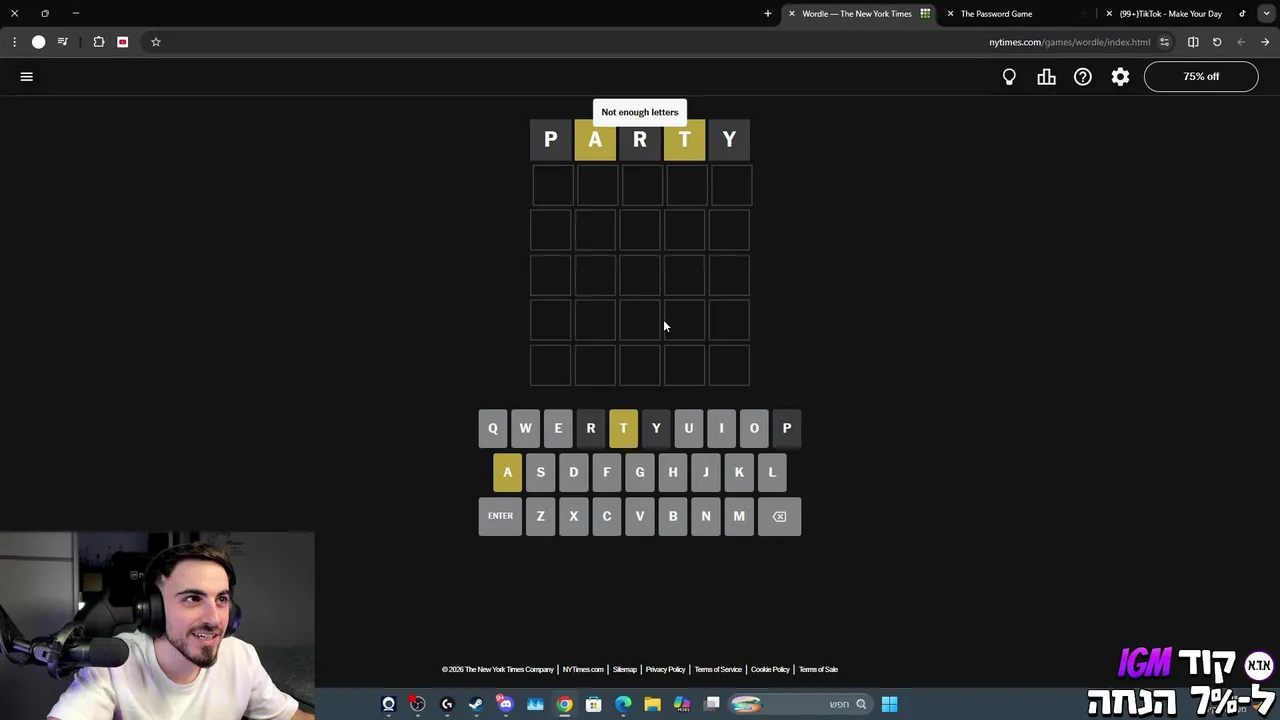Open the media controls playlist icon
1280x720 pixels.
[63, 42]
